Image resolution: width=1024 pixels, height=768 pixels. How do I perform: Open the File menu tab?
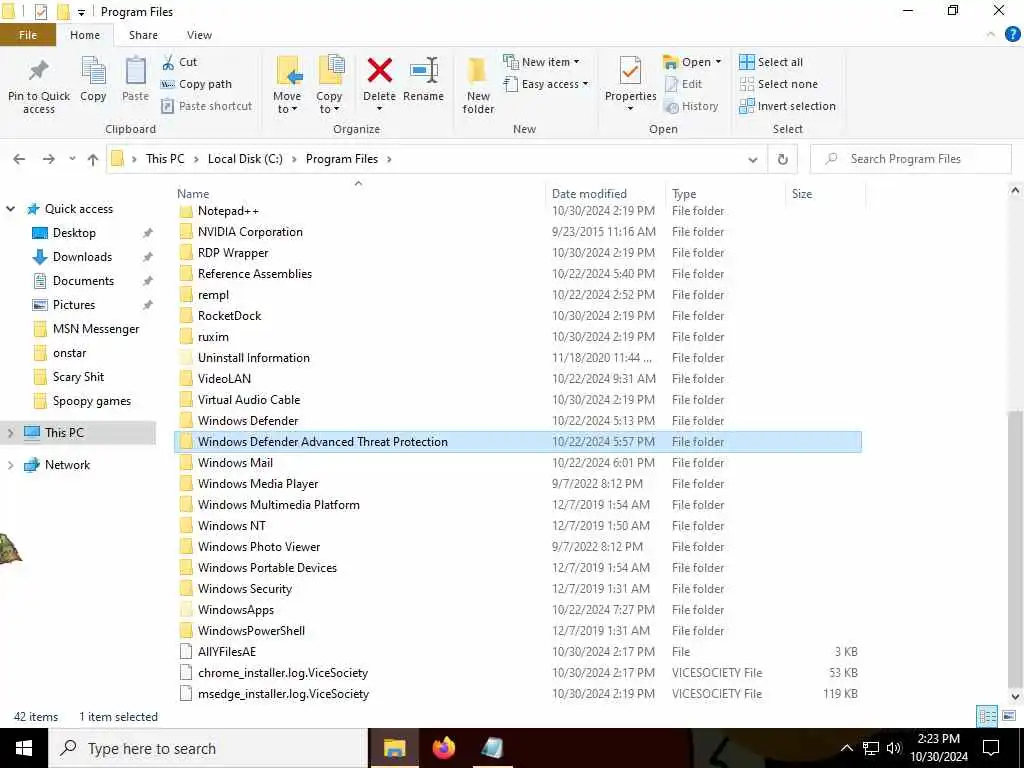click(x=28, y=35)
